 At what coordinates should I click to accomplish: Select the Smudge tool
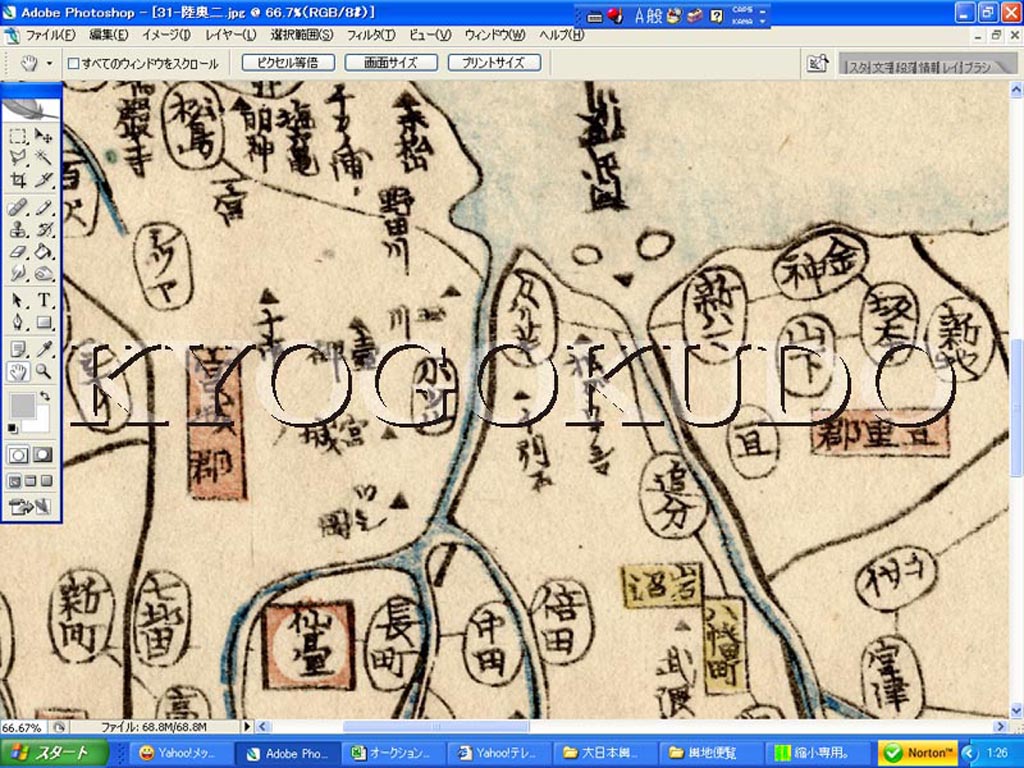pos(18,273)
